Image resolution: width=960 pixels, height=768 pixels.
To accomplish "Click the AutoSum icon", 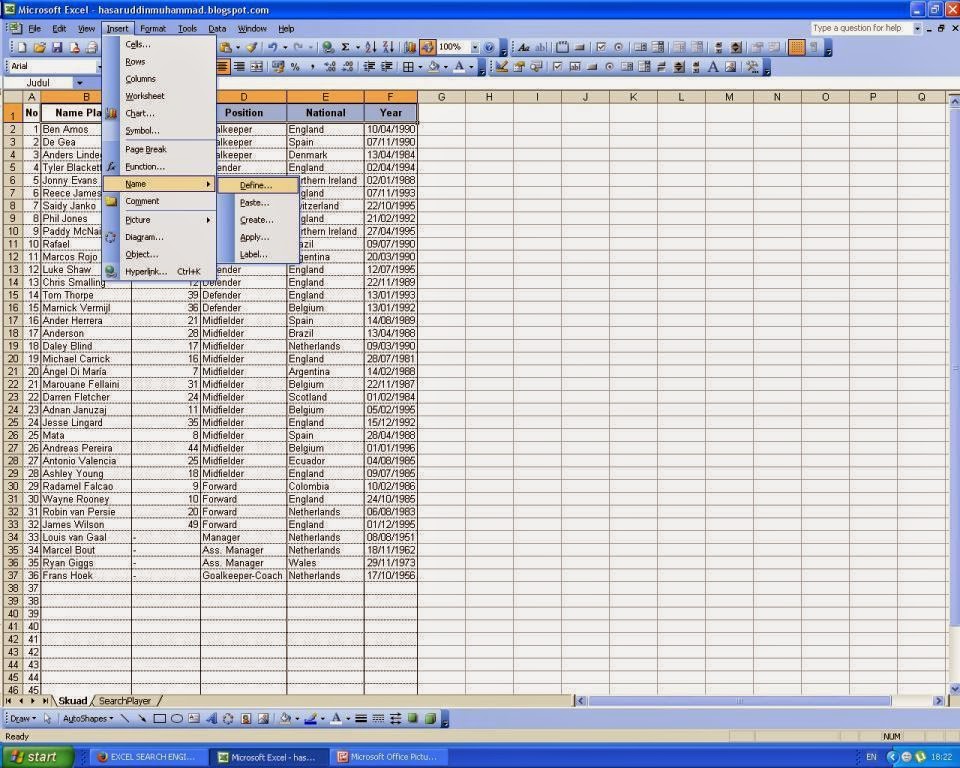I will coord(345,46).
